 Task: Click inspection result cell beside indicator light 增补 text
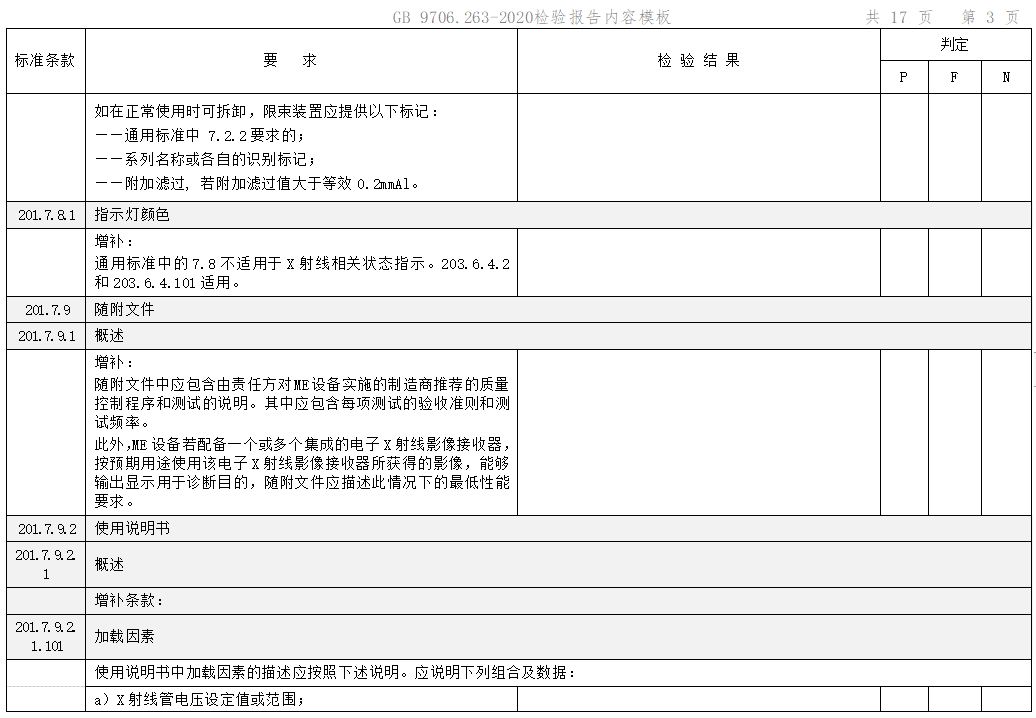point(699,262)
